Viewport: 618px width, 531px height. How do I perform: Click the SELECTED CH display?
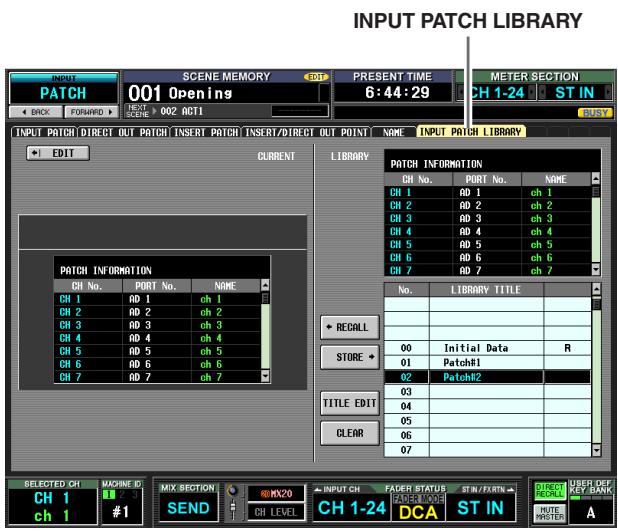tap(53, 506)
